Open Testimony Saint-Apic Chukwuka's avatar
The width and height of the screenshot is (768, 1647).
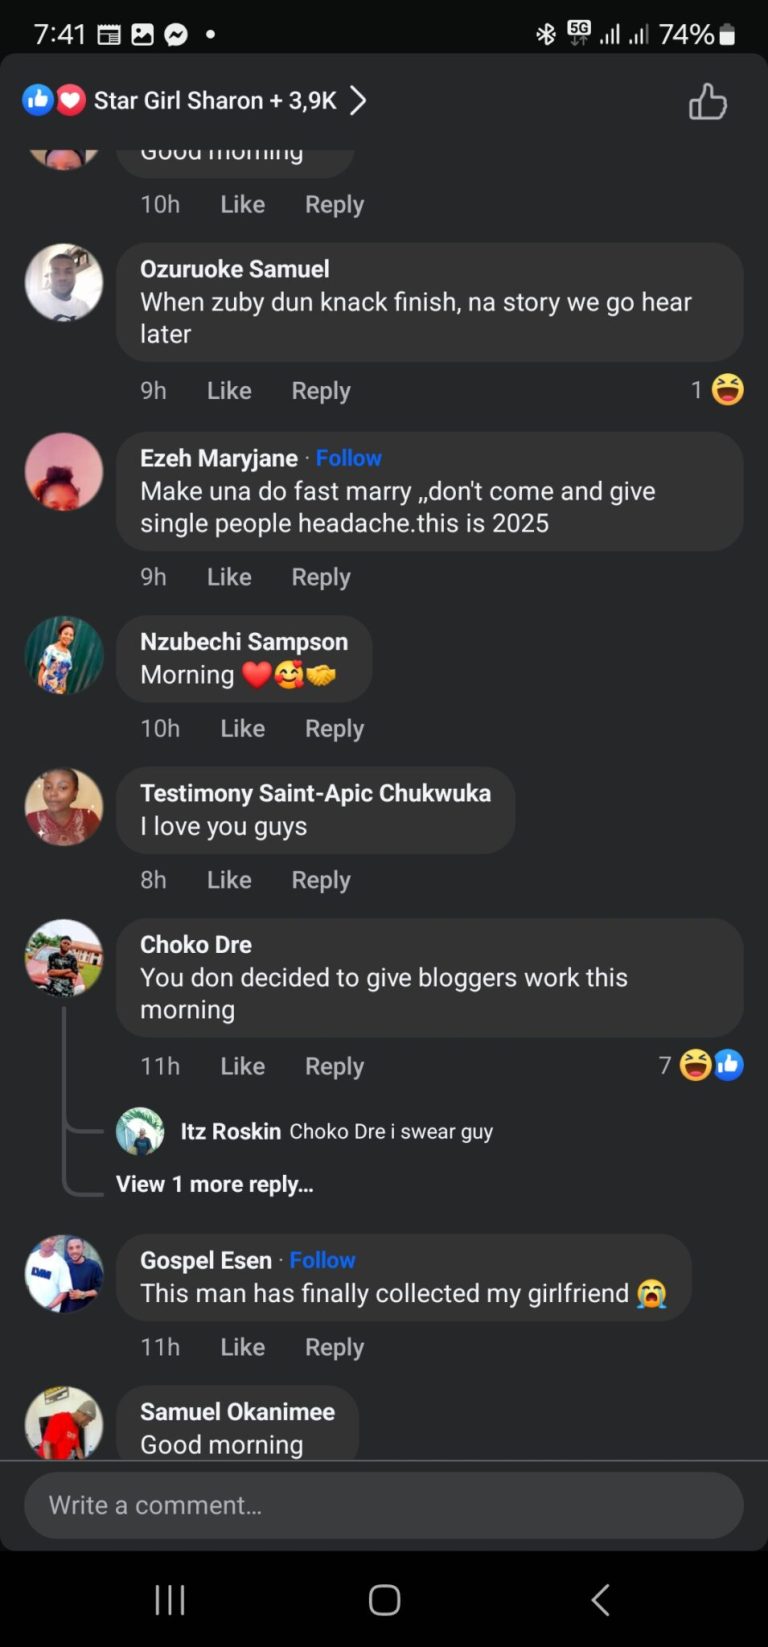point(64,807)
